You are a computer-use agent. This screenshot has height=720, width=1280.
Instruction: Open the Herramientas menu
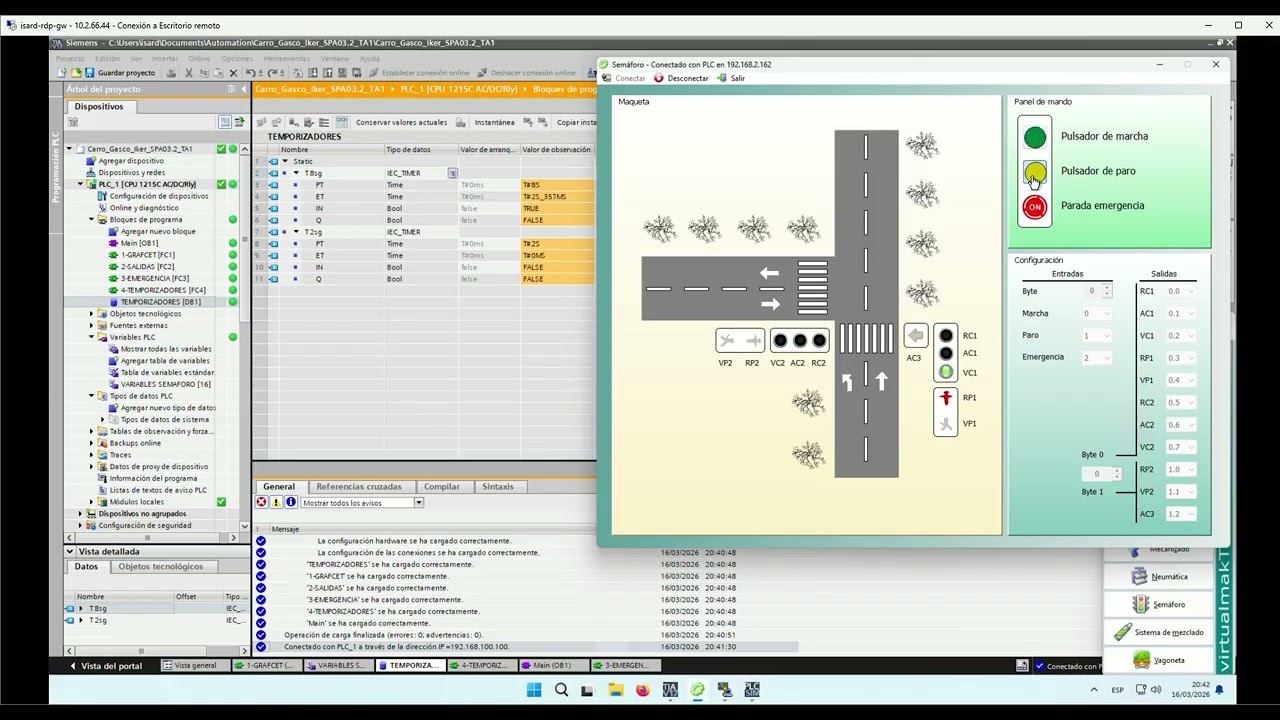[x=286, y=59]
